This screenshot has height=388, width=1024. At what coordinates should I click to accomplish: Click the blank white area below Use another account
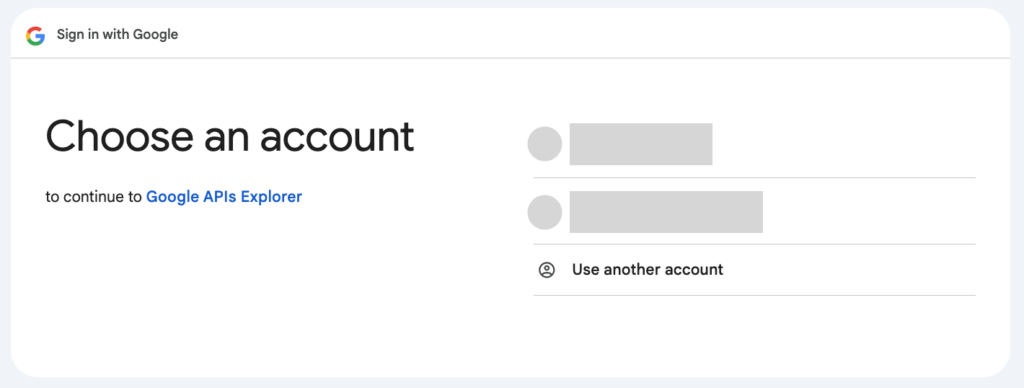pyautogui.click(x=754, y=333)
